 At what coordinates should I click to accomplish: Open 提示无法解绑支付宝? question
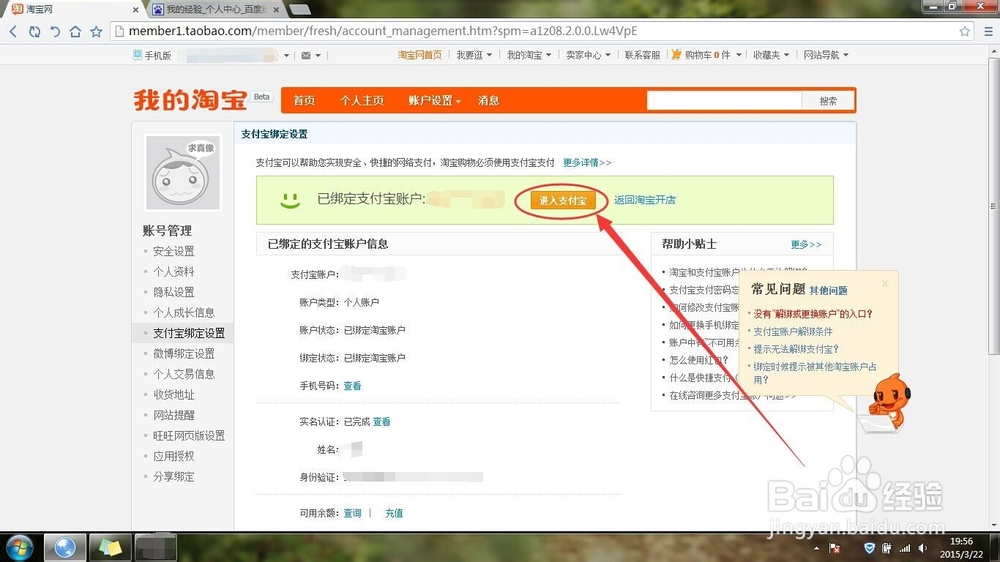point(796,350)
